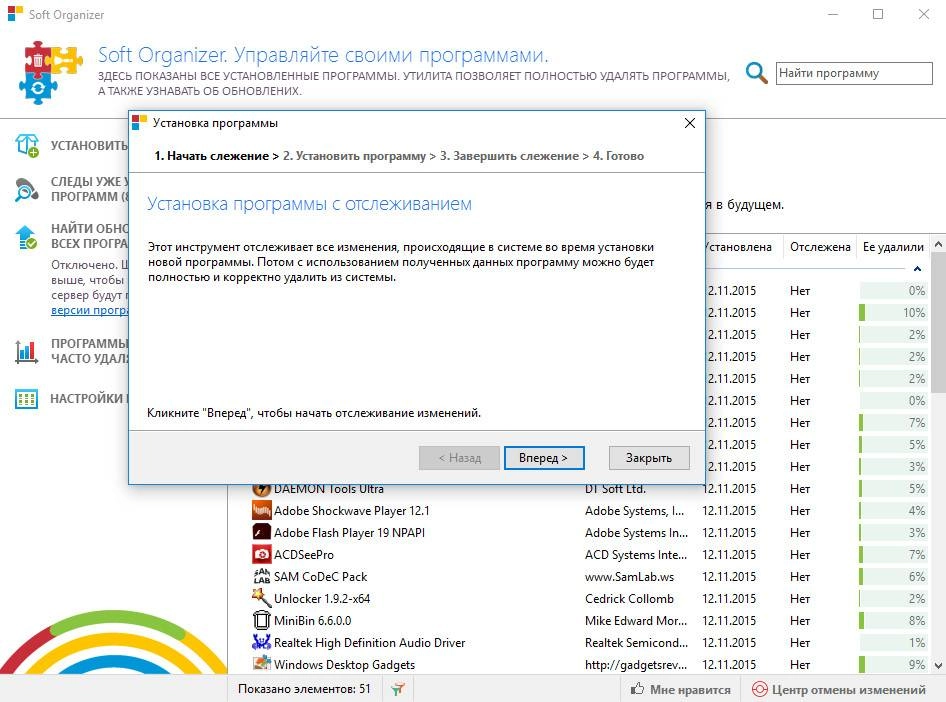The height and width of the screenshot is (702, 946).
Task: Open traces of removed programs icon
Action: coord(27,189)
